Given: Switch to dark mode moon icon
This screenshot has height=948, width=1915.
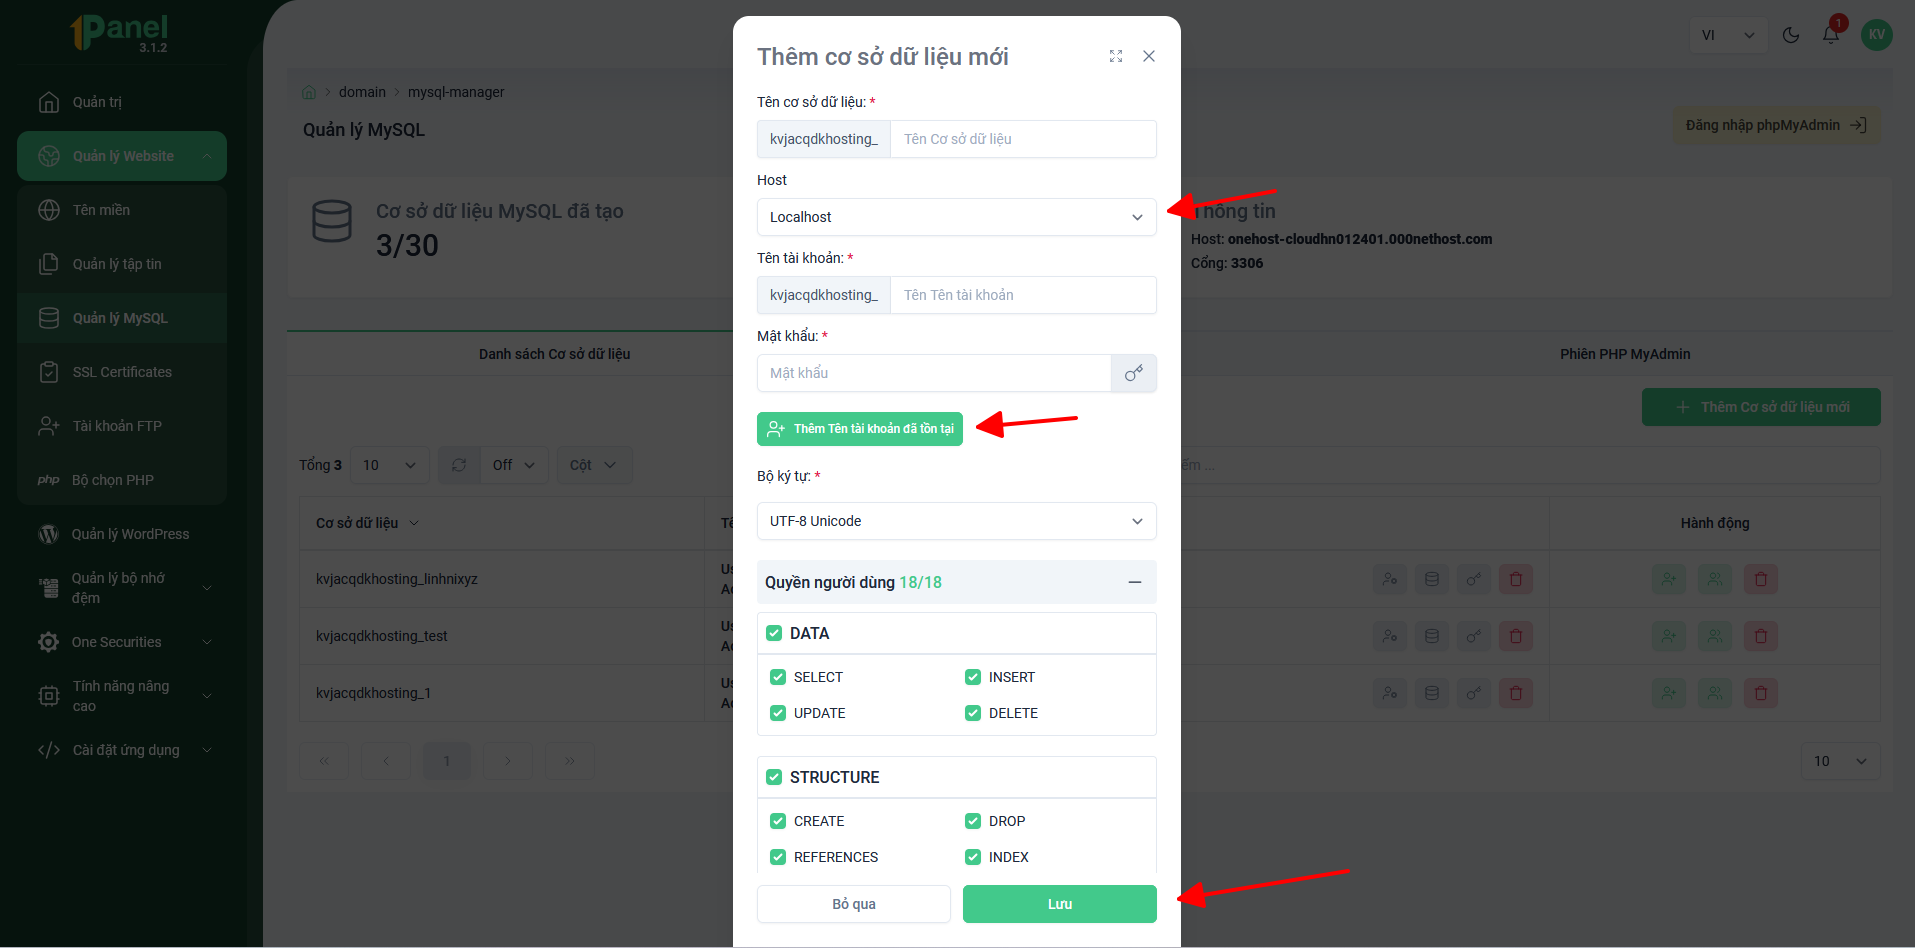Looking at the screenshot, I should coord(1791,35).
